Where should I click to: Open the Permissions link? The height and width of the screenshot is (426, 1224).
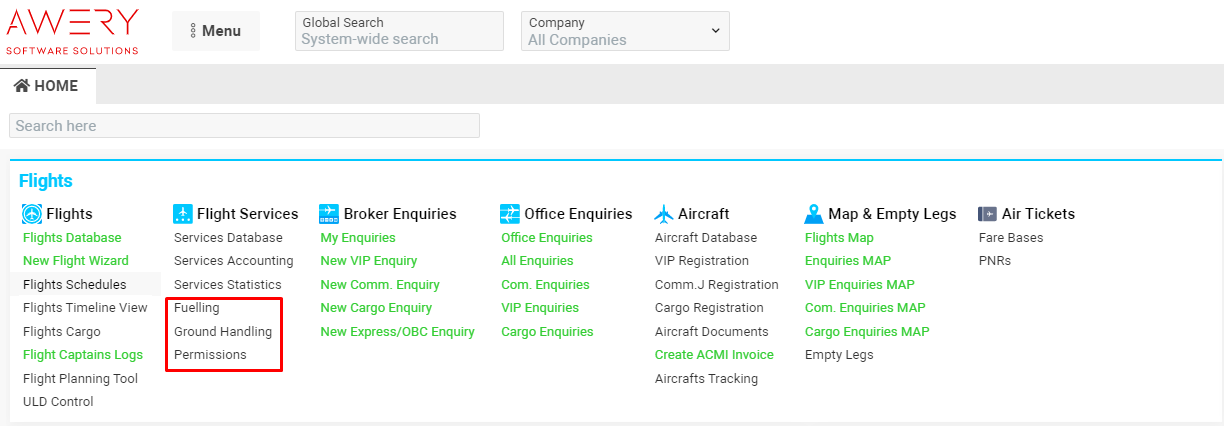[x=210, y=355]
